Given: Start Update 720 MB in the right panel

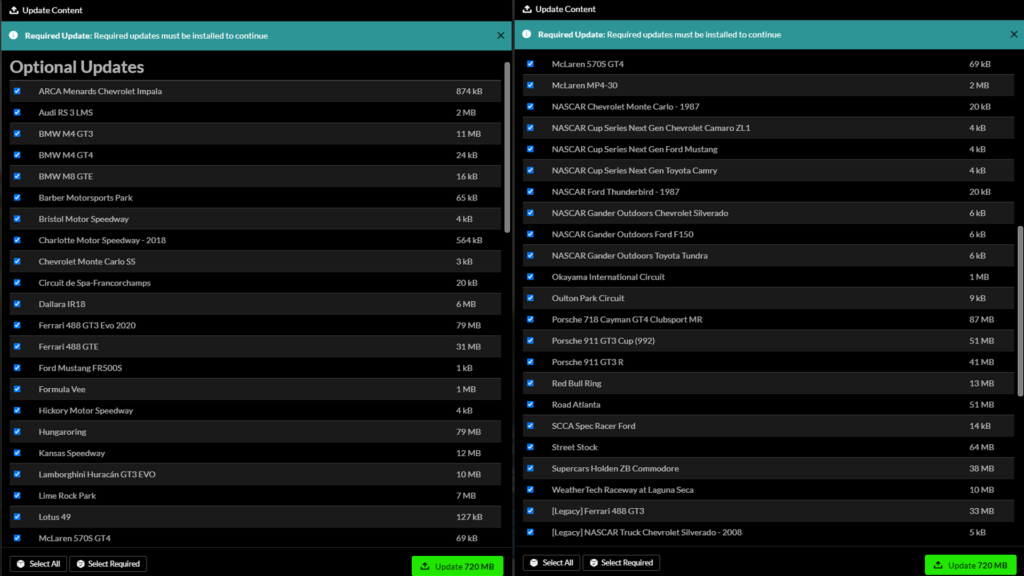Looking at the screenshot, I should click(x=970, y=565).
